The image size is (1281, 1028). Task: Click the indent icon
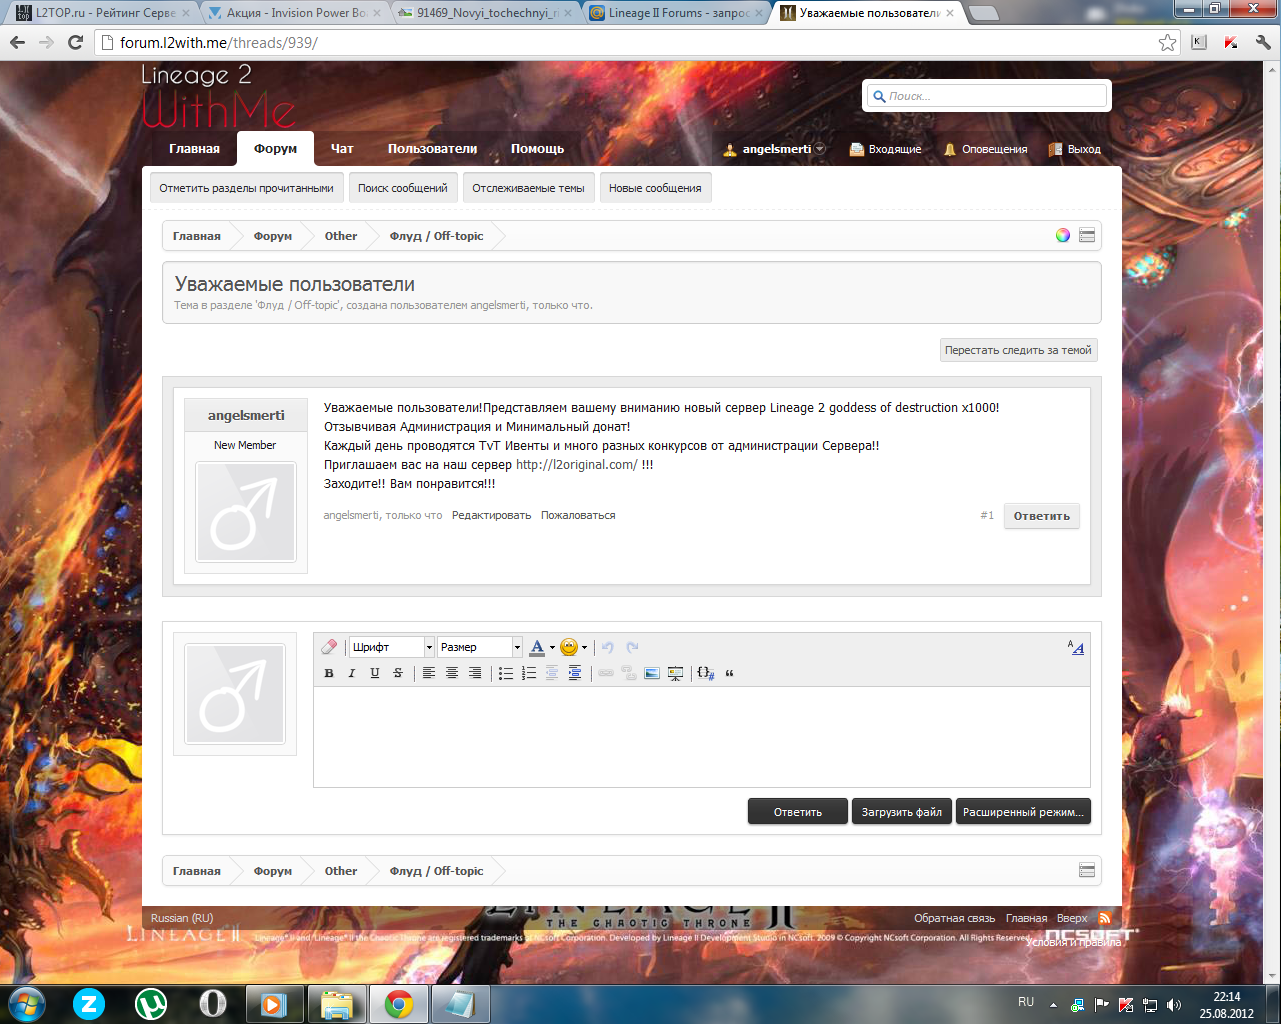point(575,673)
